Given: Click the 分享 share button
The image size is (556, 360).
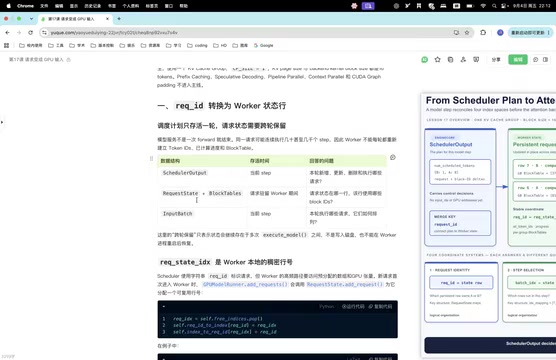Looking at the screenshot, I should [x=496, y=60].
